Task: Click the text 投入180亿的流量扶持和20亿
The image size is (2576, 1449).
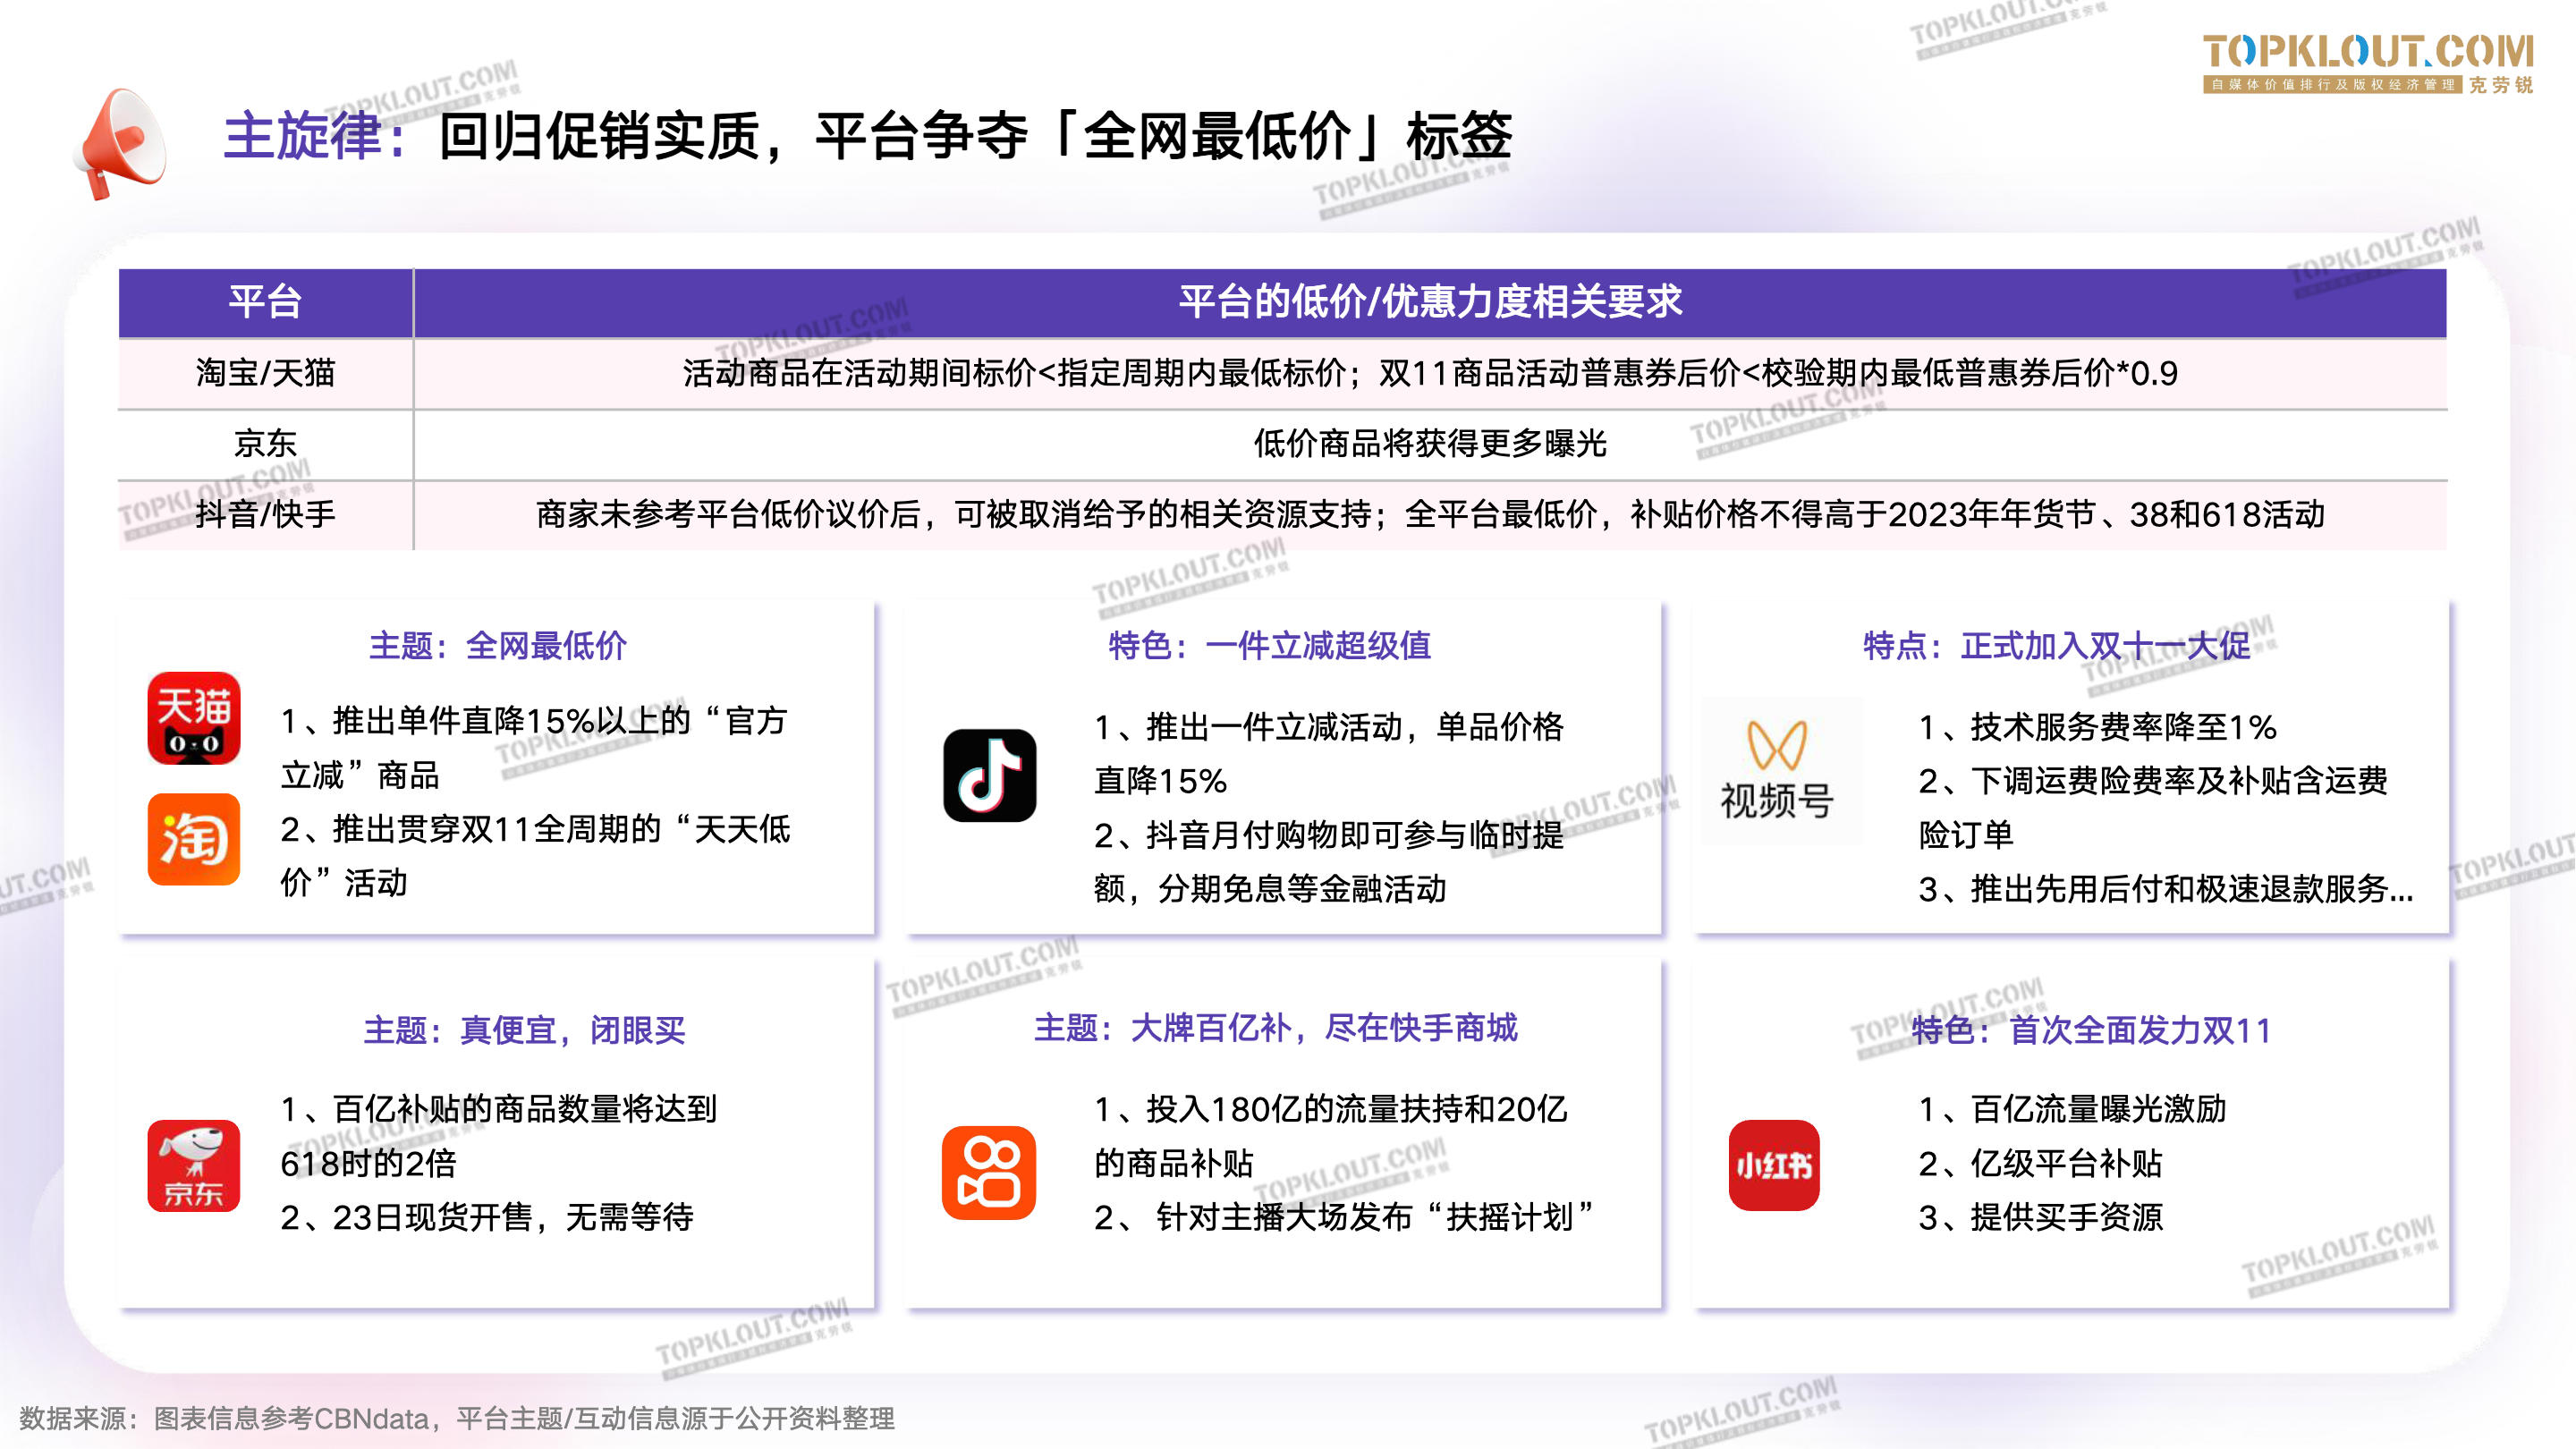Action: tap(1331, 1109)
